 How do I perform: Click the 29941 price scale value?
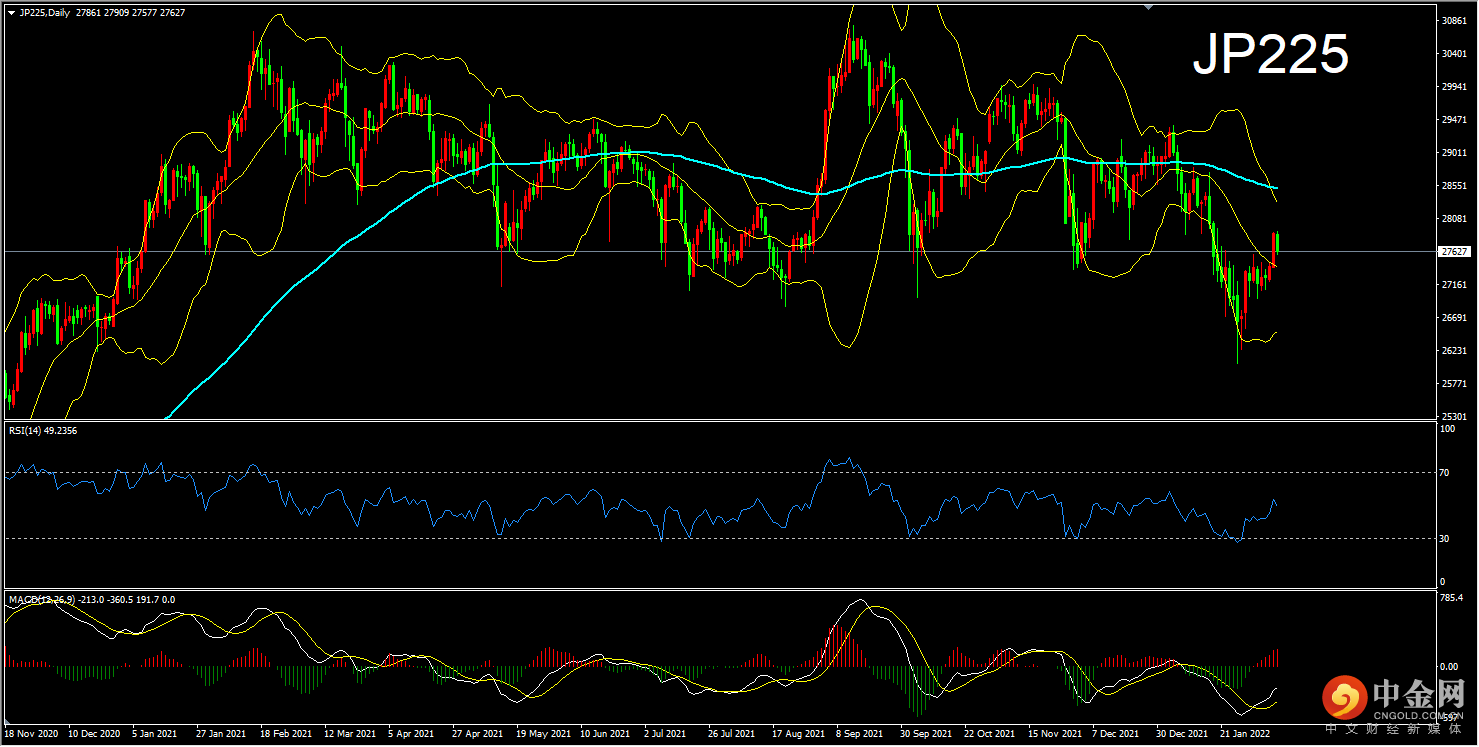[1455, 86]
